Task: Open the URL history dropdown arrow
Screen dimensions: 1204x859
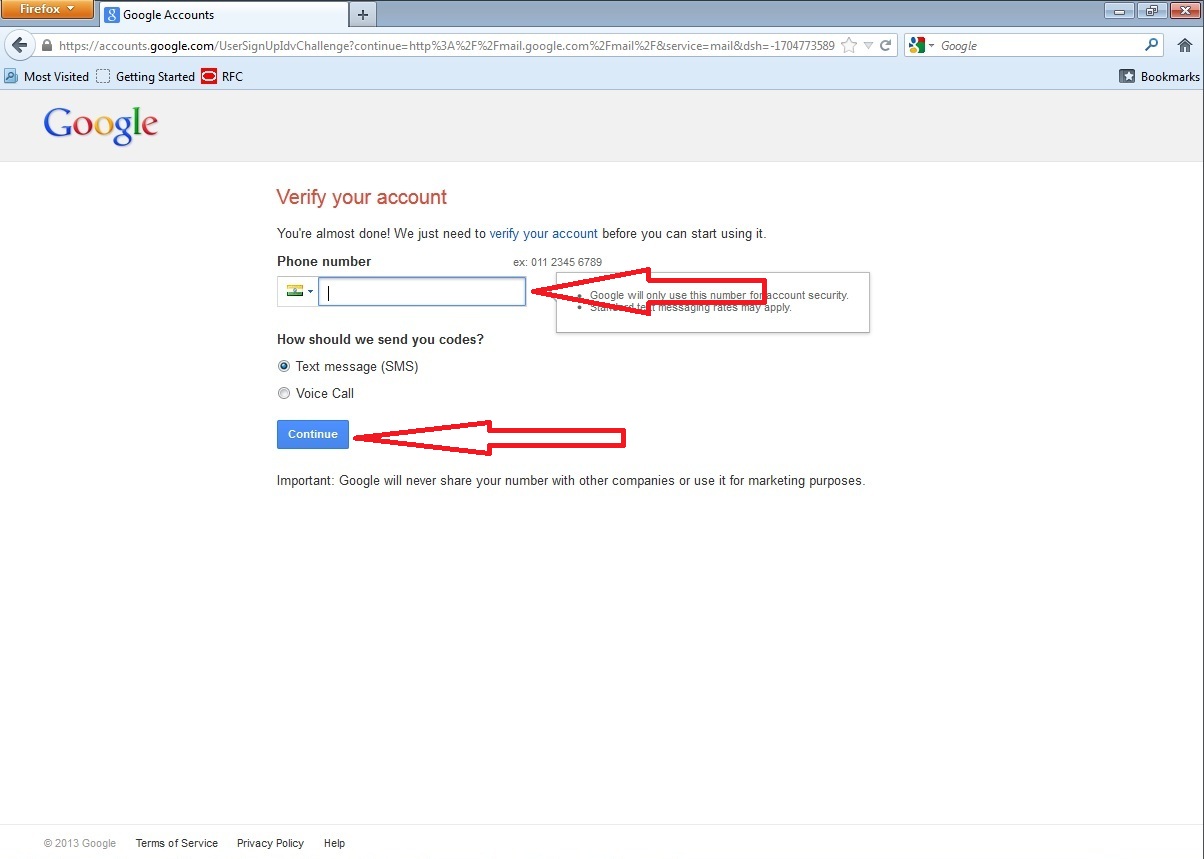Action: (x=868, y=46)
